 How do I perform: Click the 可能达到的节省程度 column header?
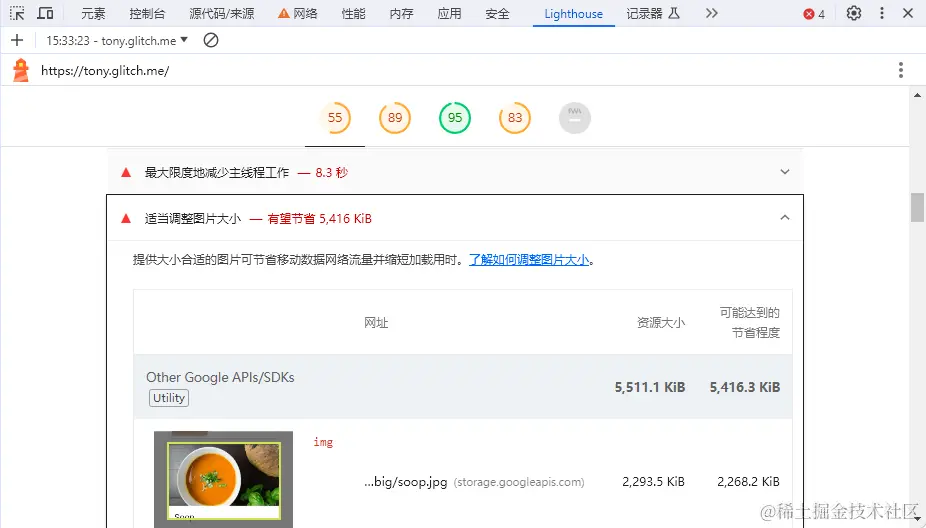pyautogui.click(x=750, y=322)
